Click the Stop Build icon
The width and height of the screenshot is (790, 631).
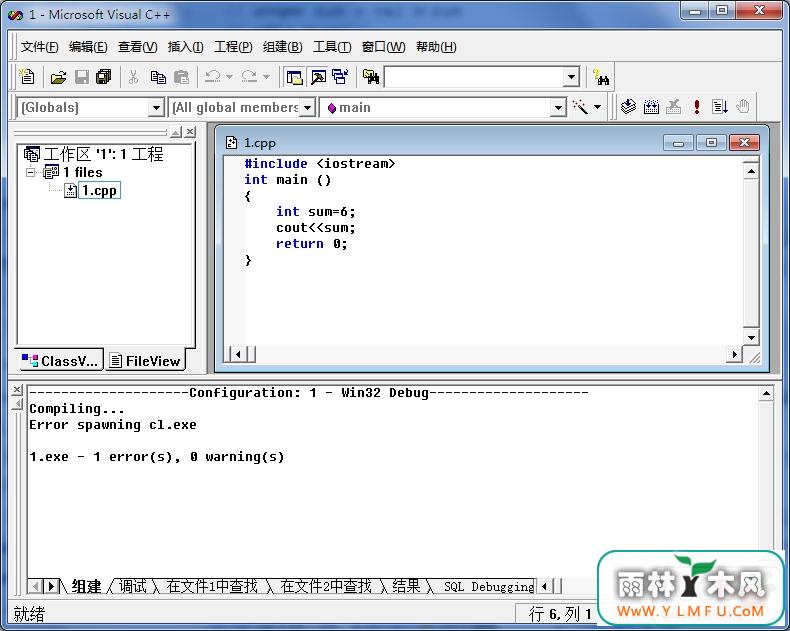674,107
